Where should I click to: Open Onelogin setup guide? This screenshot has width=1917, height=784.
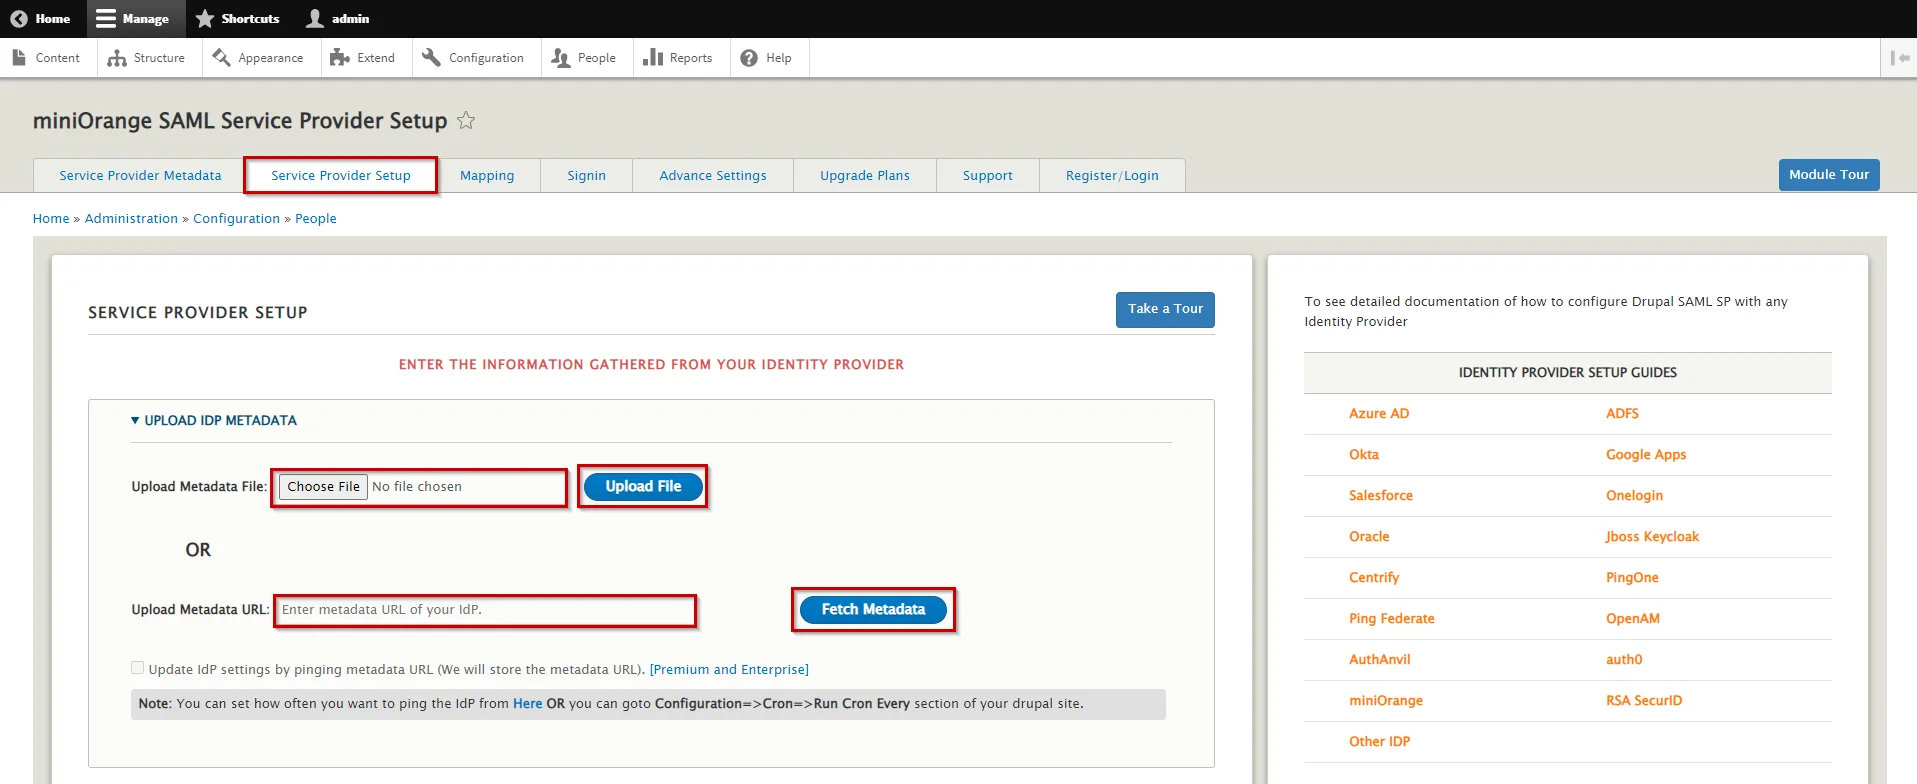[1634, 495]
